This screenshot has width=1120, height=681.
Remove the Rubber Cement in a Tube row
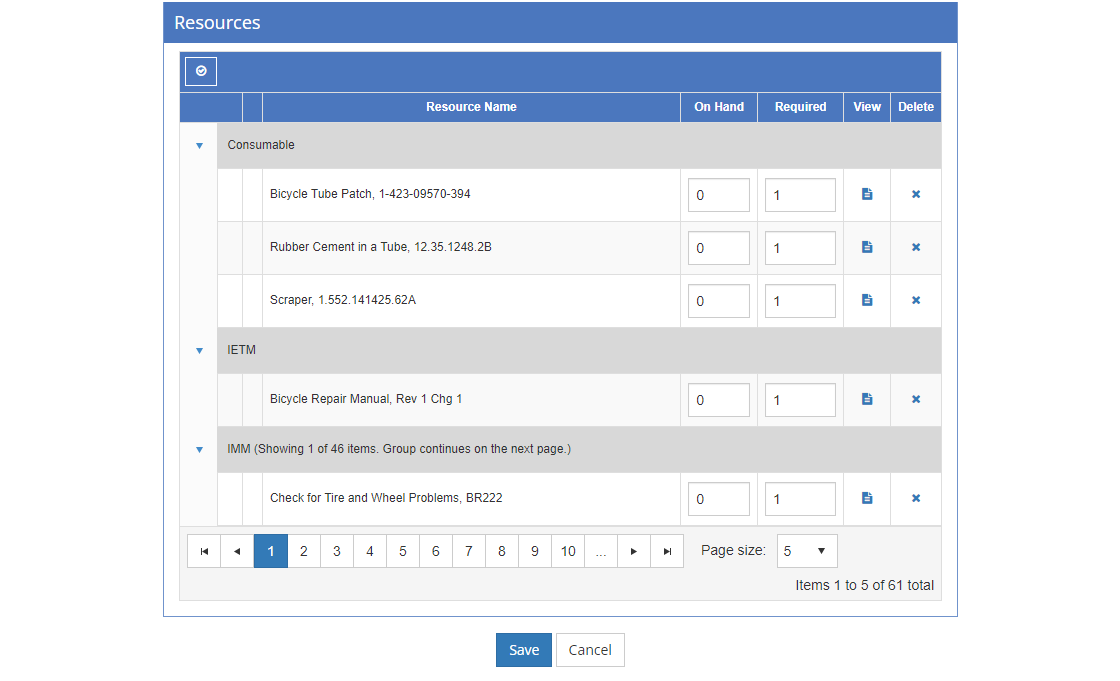coord(916,247)
